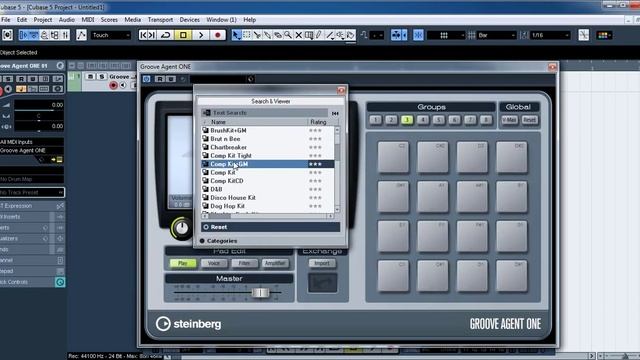This screenshot has height=360, width=640.
Task: Click the Import button under Exchange
Action: point(322,263)
